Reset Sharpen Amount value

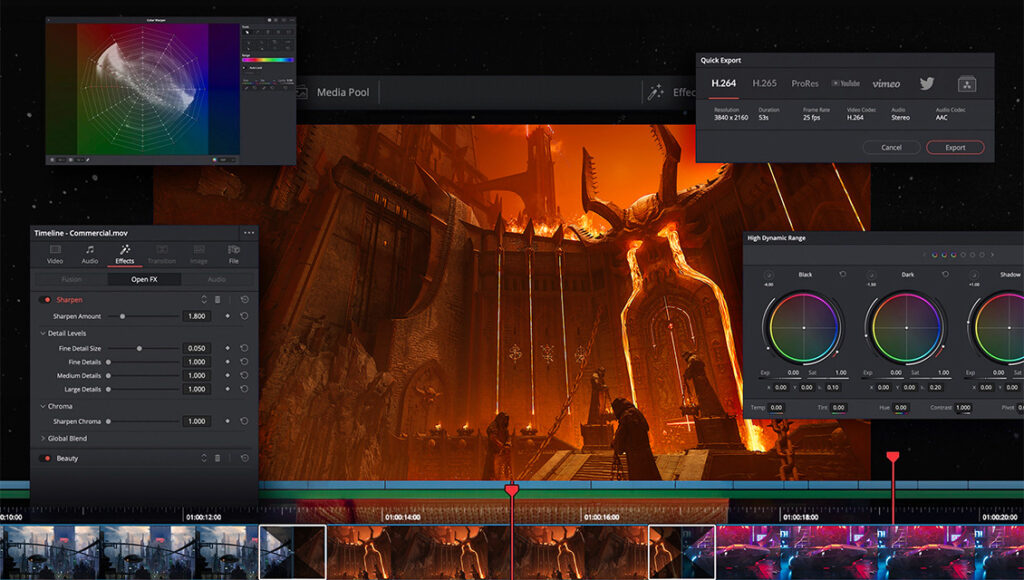(244, 316)
